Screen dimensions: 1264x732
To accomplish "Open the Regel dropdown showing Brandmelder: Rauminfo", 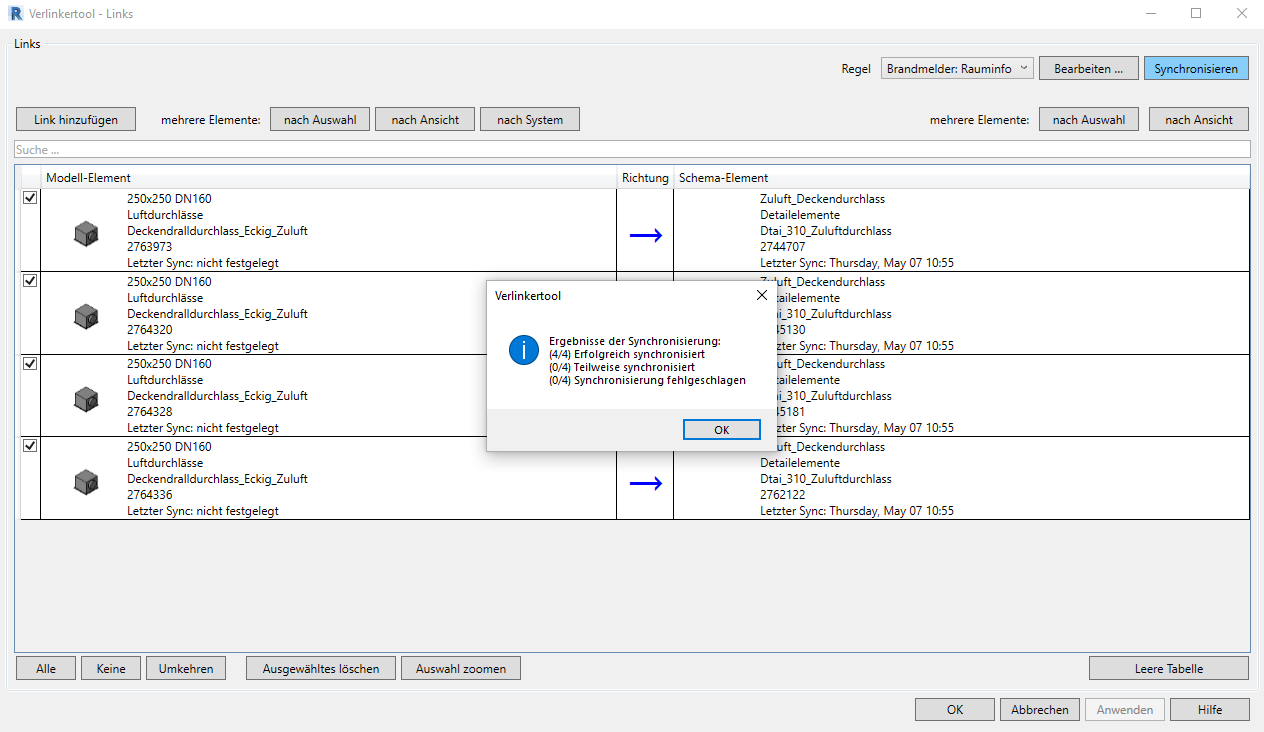I will click(956, 69).
